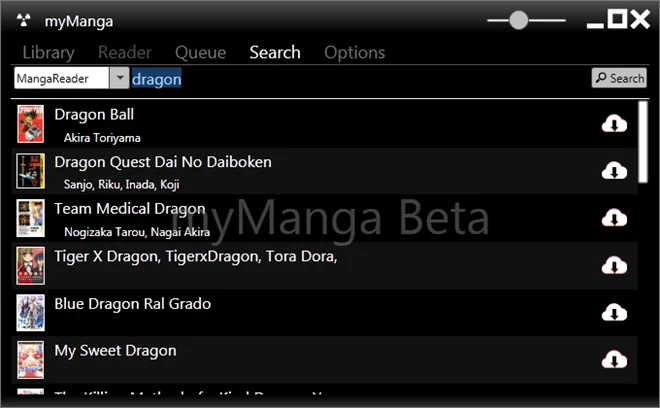Viewport: 660px width, 408px height.
Task: Click the myManga app logo icon
Action: point(24,20)
